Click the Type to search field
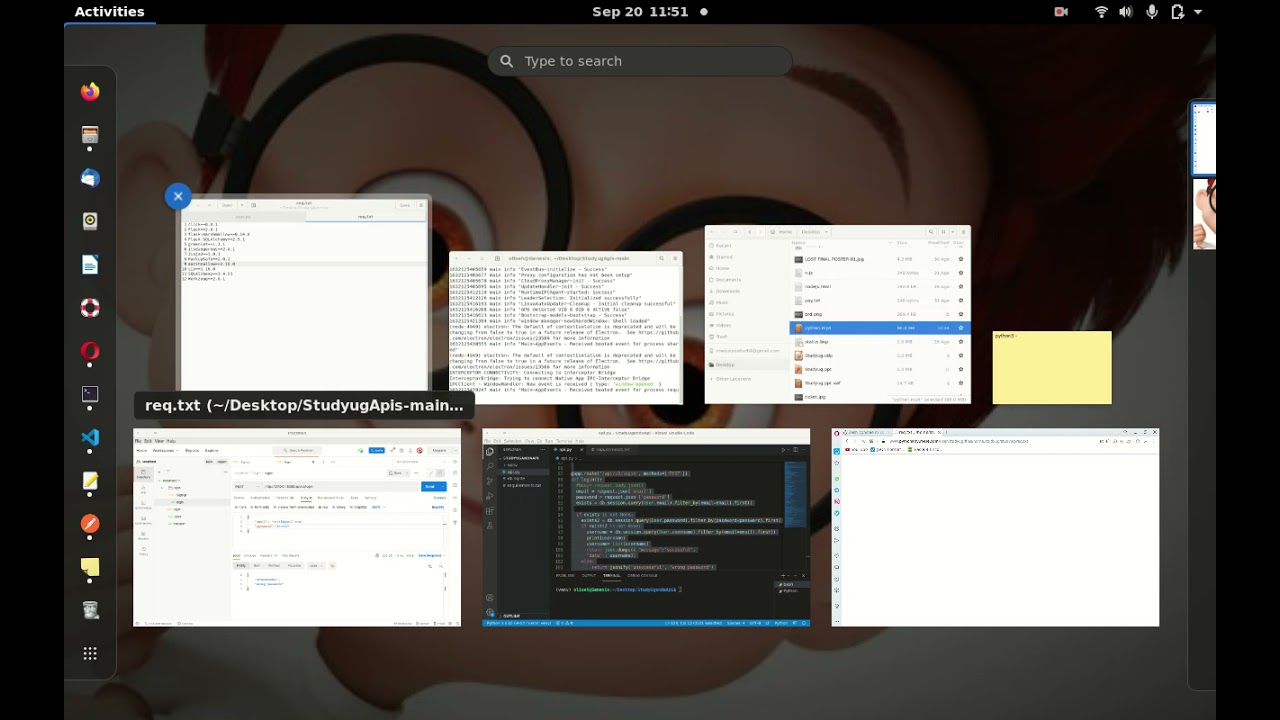The width and height of the screenshot is (1280, 720). click(640, 61)
